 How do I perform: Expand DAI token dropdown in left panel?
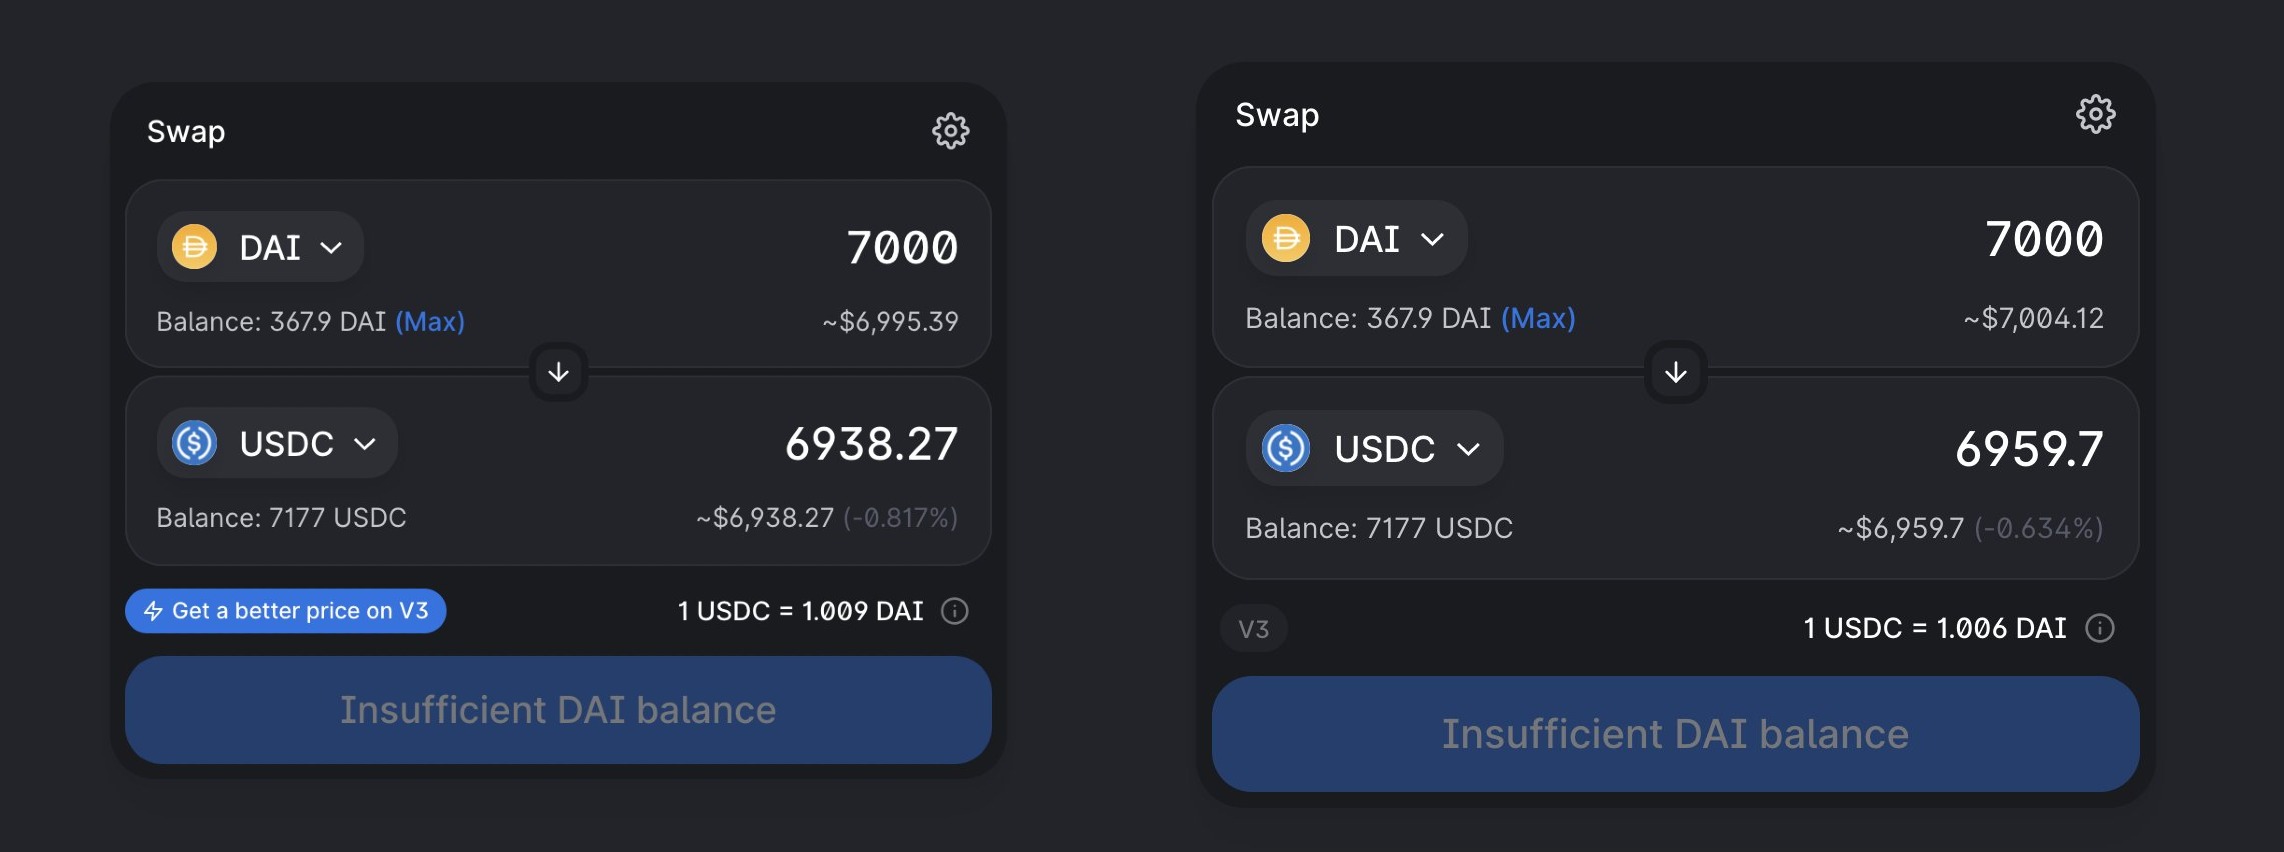point(331,247)
